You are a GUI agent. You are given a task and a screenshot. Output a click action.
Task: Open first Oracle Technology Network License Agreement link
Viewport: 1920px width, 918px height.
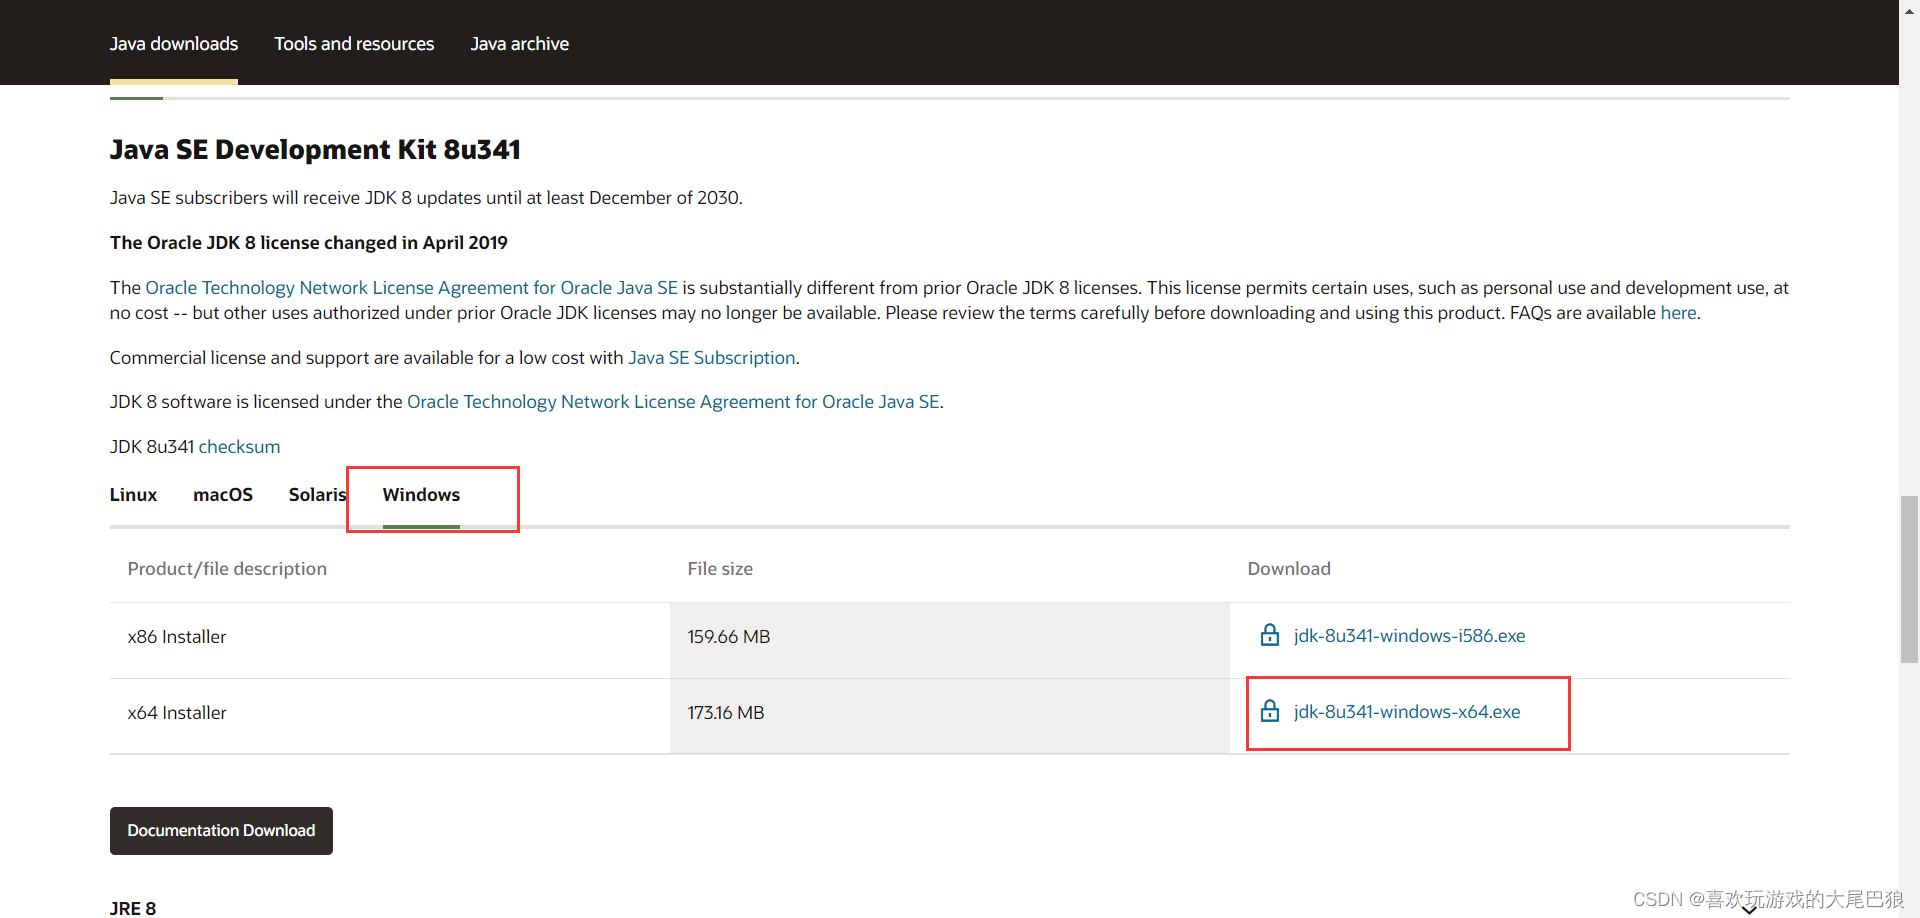(x=412, y=288)
